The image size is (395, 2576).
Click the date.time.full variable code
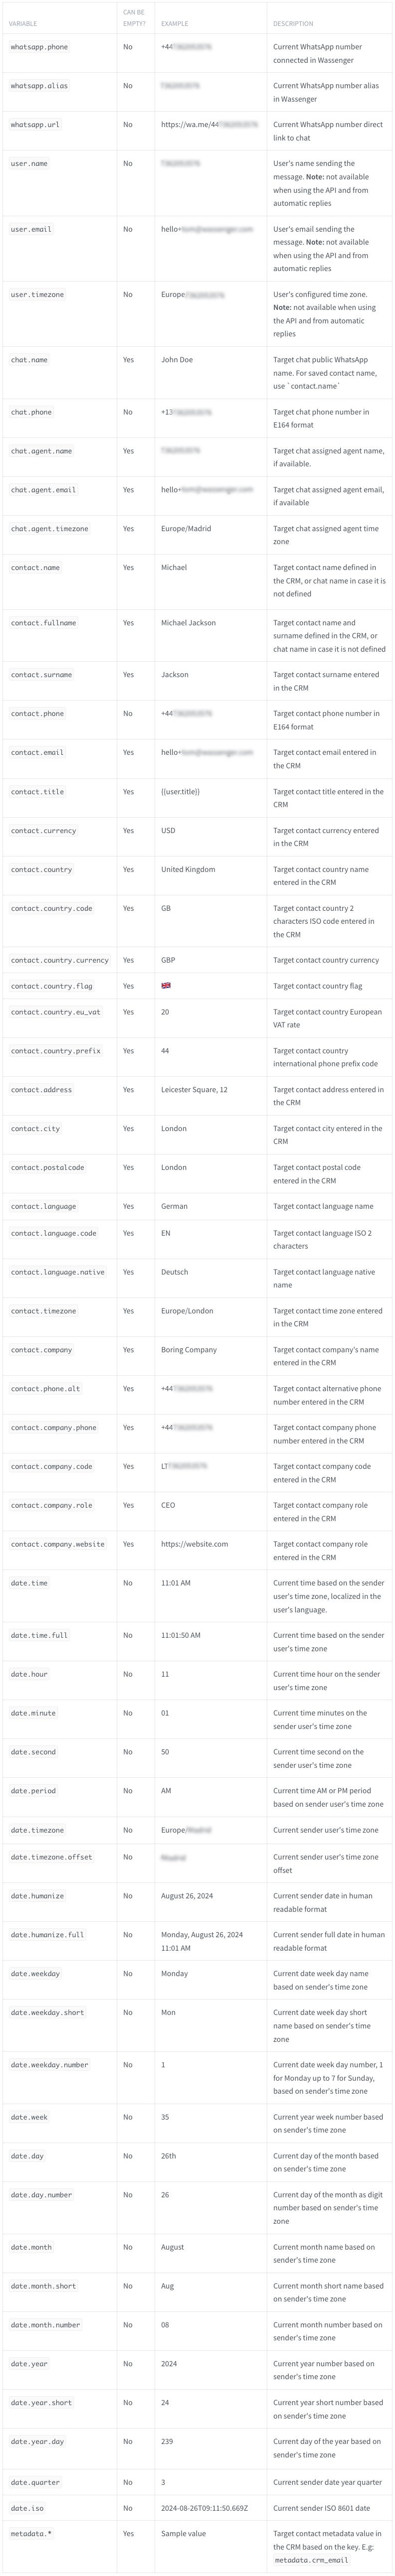click(x=39, y=1635)
